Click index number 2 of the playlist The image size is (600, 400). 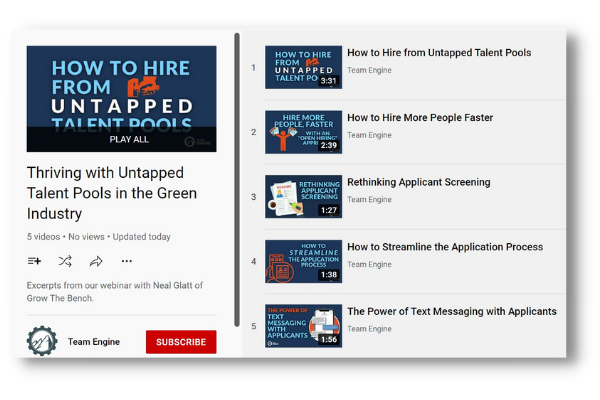253,132
